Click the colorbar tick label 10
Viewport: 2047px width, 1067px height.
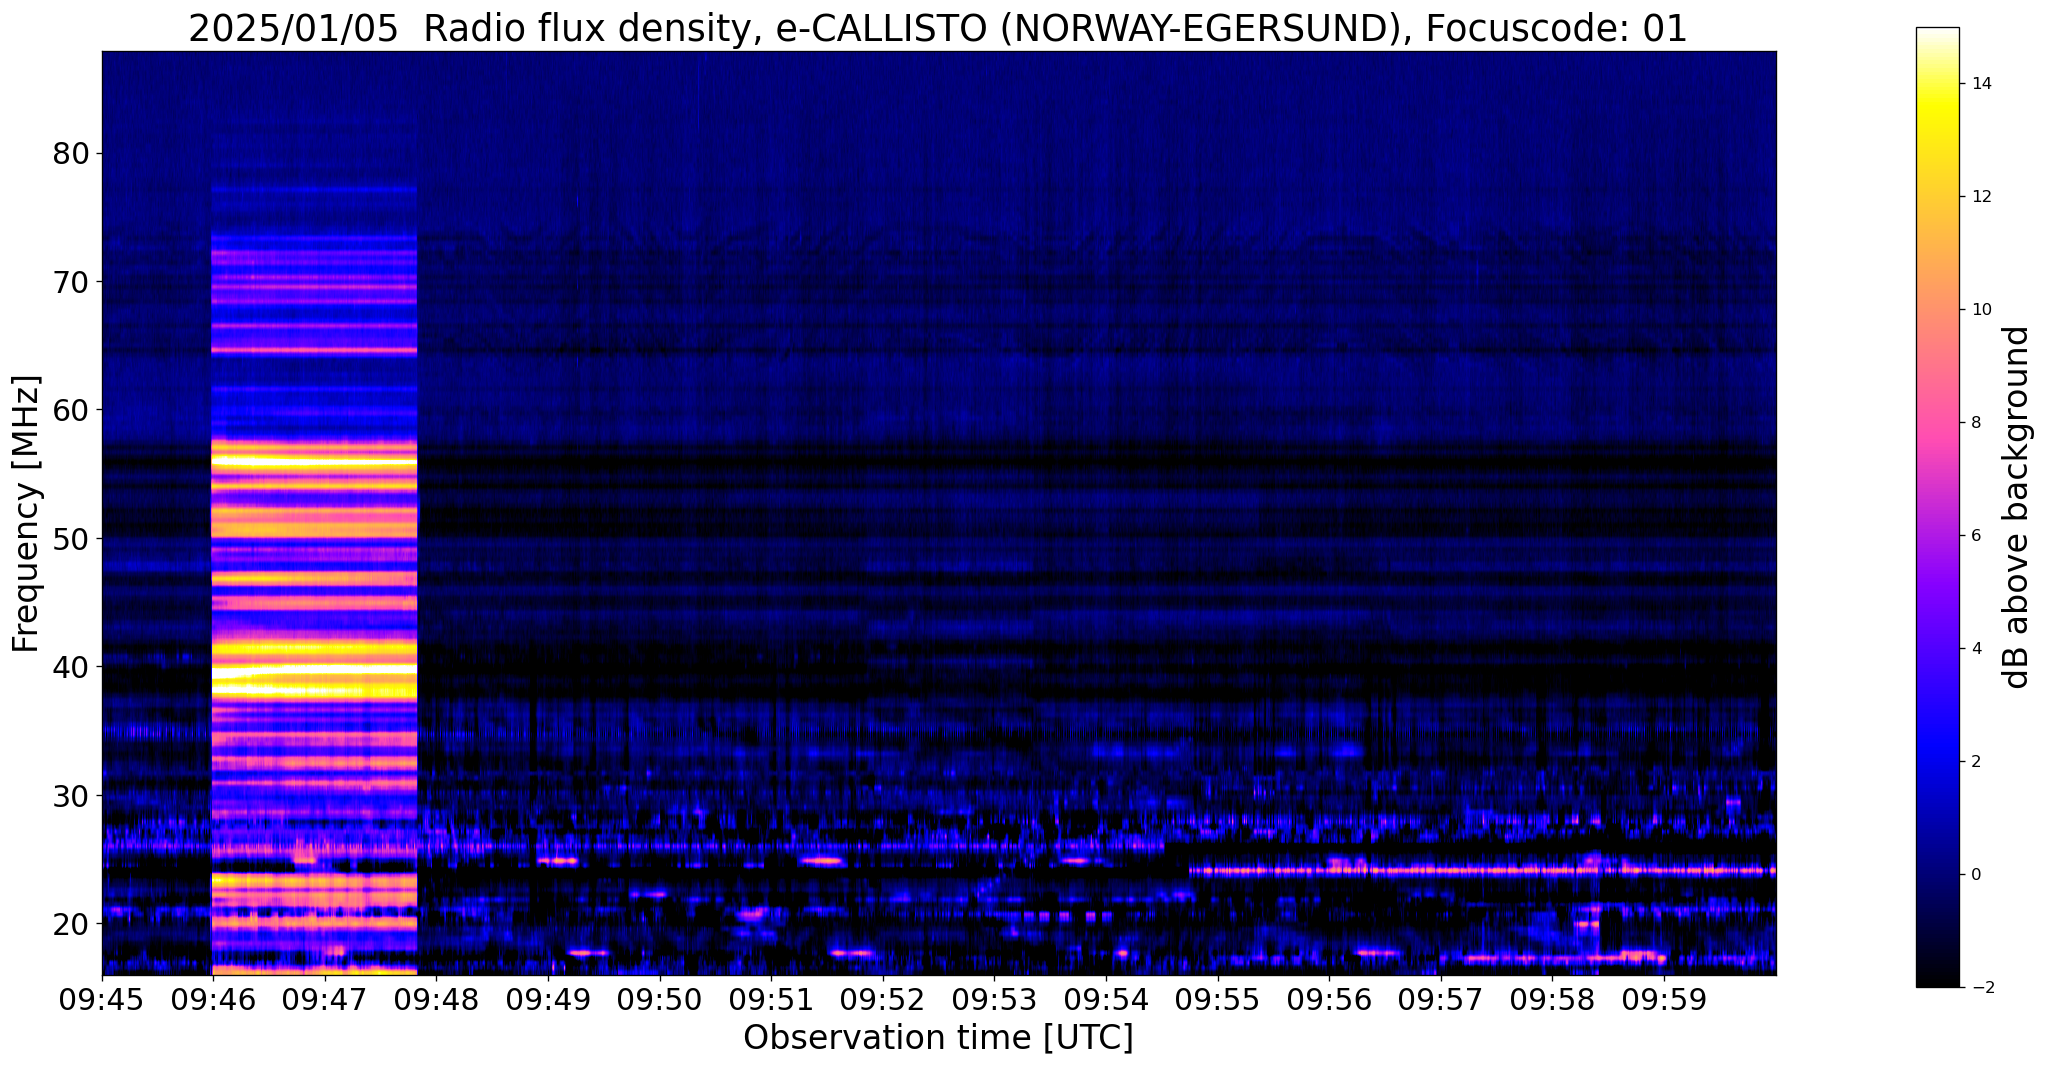pos(1980,310)
